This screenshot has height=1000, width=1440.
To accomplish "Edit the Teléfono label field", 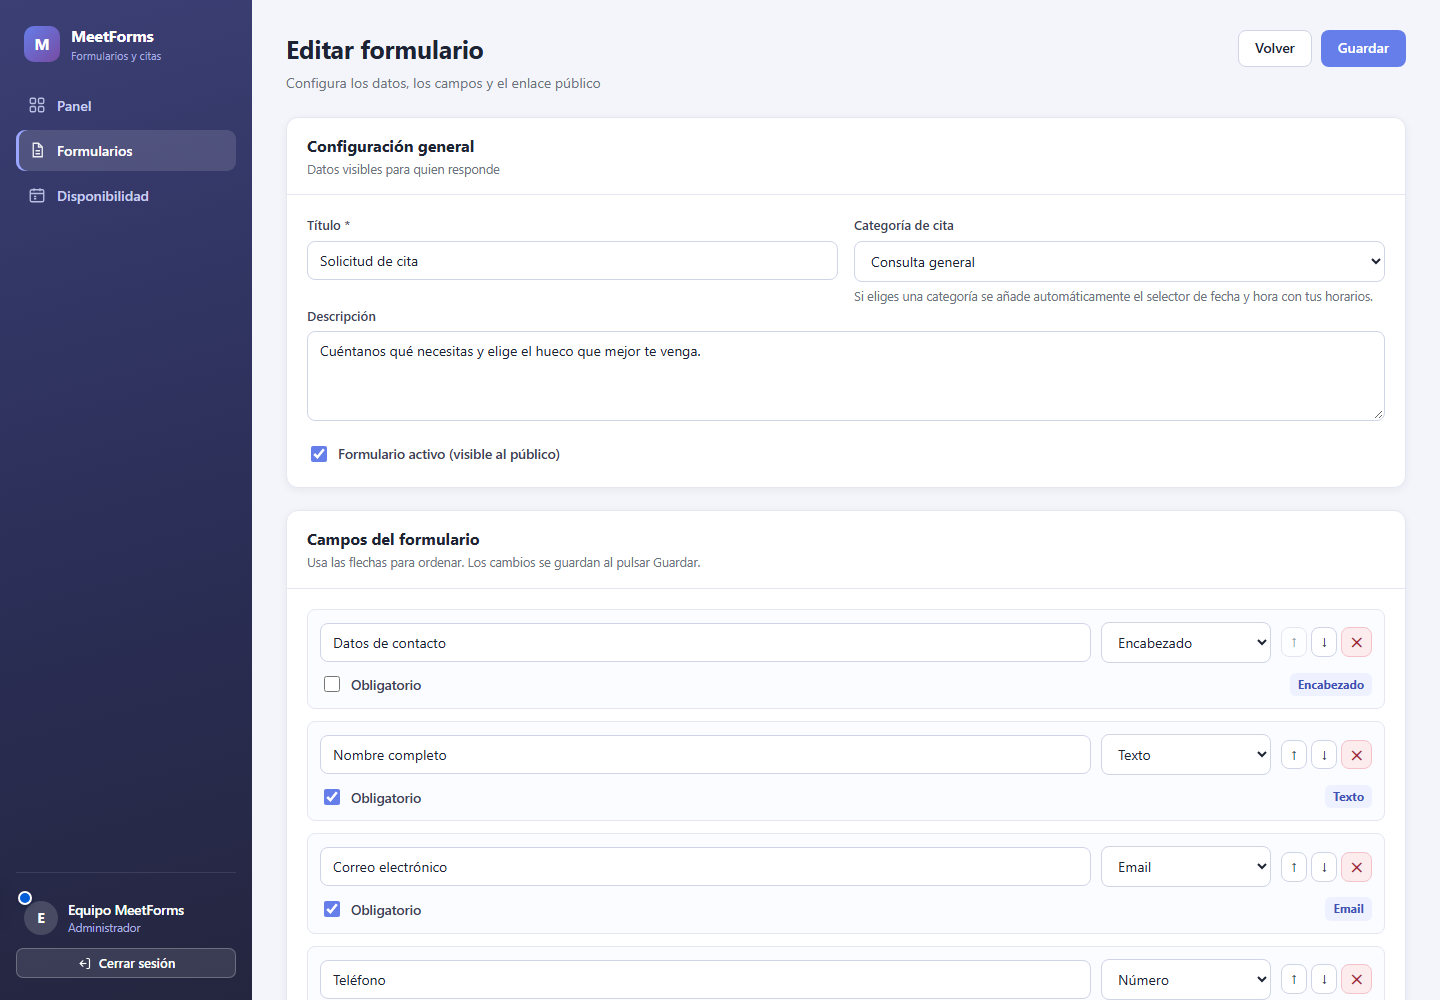I will click(705, 980).
